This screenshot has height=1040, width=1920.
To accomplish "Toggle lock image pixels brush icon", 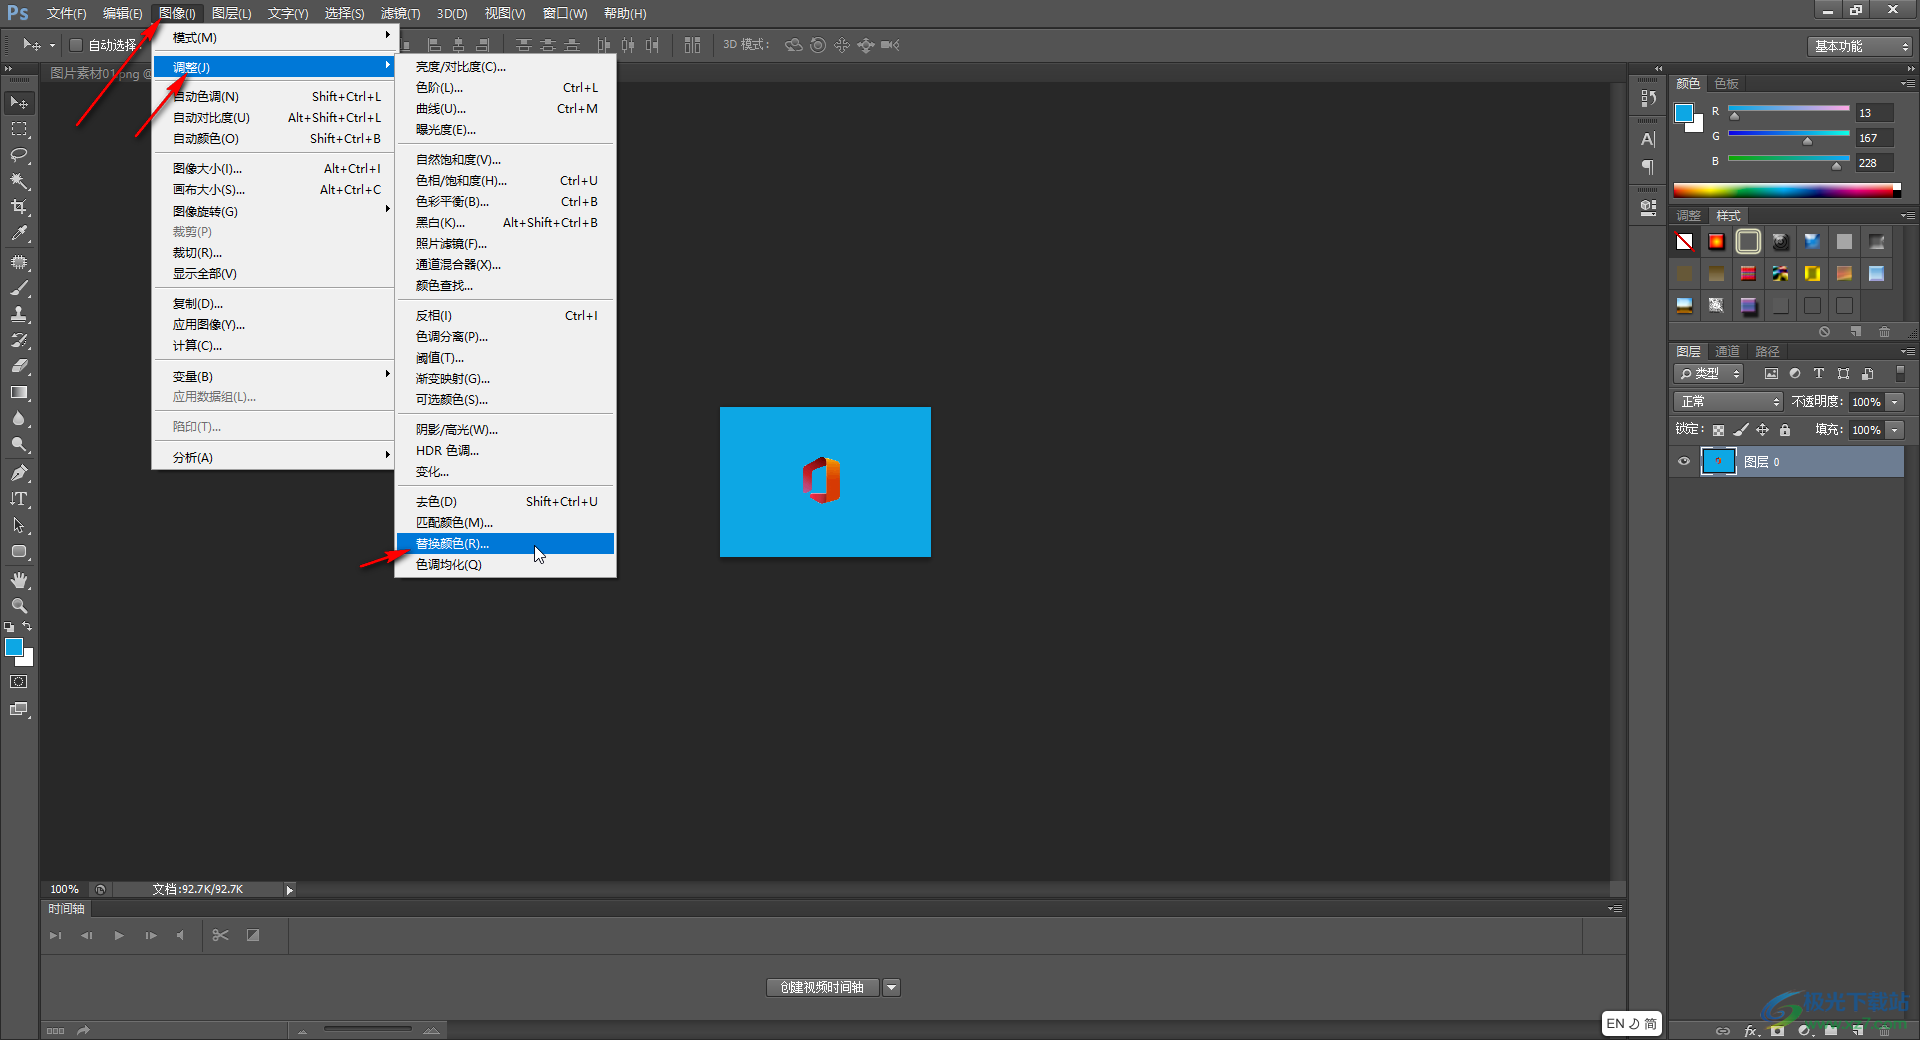I will [x=1741, y=430].
